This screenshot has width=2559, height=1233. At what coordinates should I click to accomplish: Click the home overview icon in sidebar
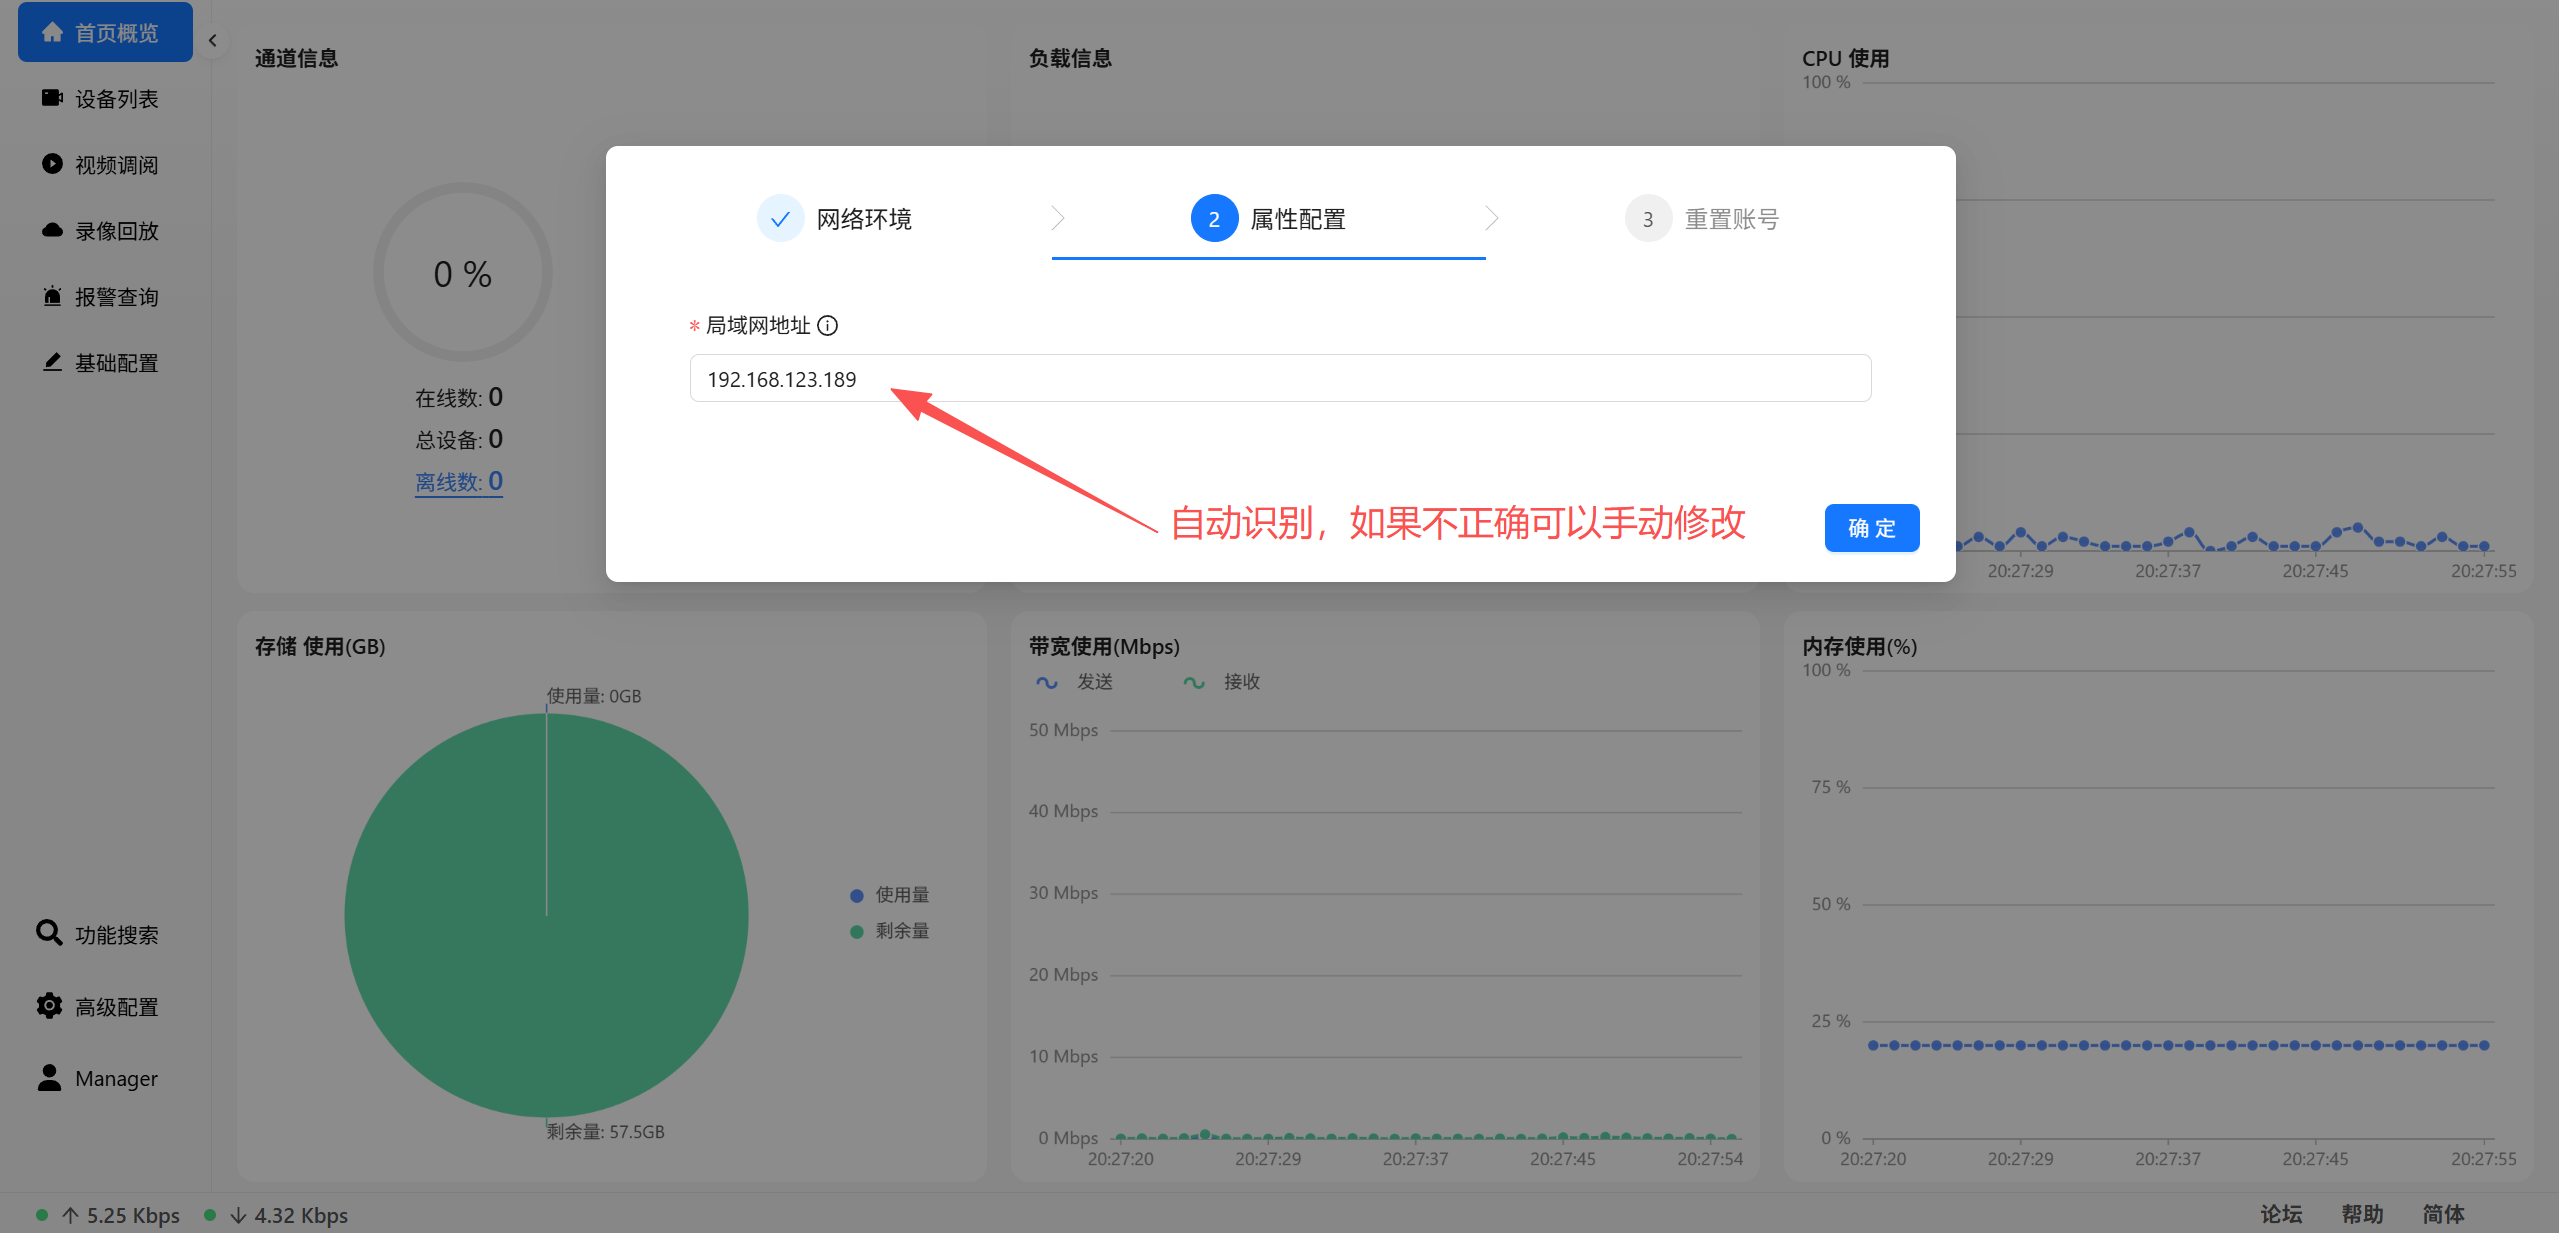click(53, 32)
